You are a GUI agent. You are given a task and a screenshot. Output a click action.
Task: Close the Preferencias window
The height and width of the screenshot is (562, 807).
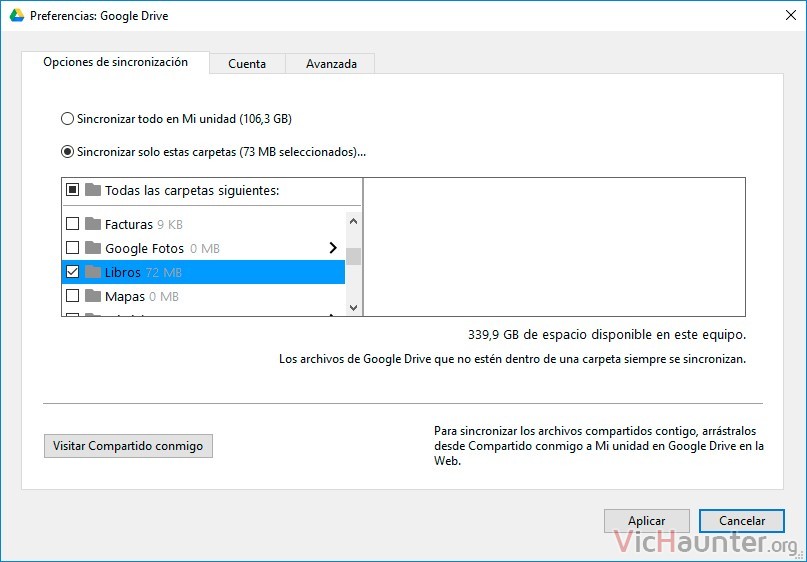tap(791, 15)
